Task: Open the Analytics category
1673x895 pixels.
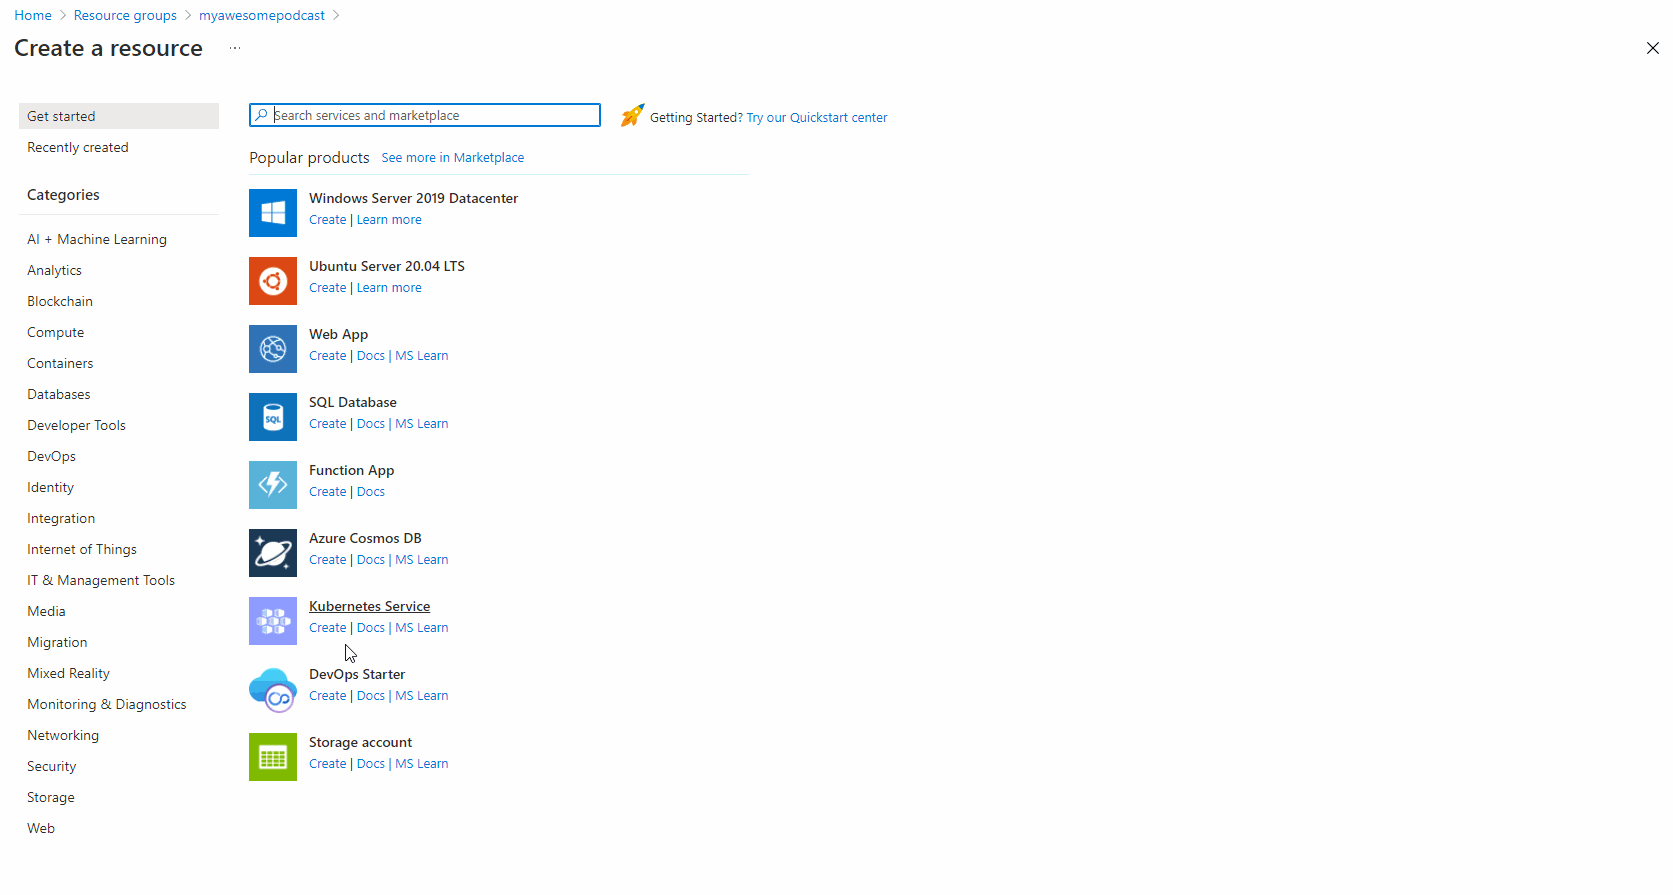Action: [55, 270]
